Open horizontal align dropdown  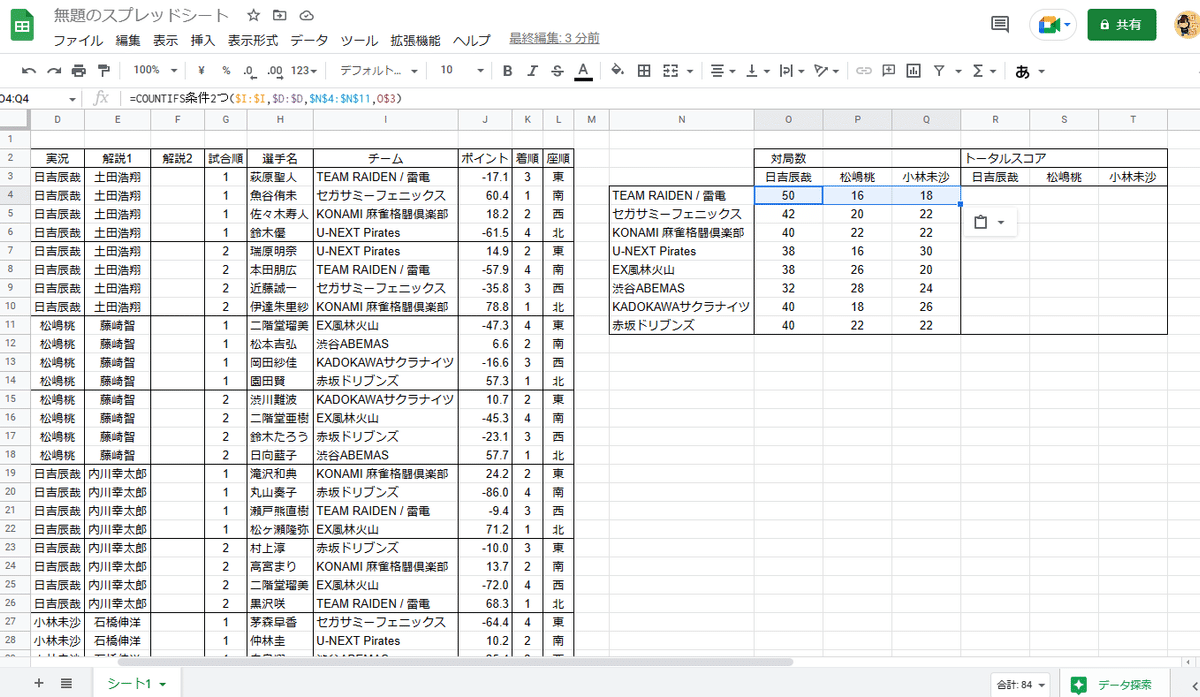click(x=722, y=71)
